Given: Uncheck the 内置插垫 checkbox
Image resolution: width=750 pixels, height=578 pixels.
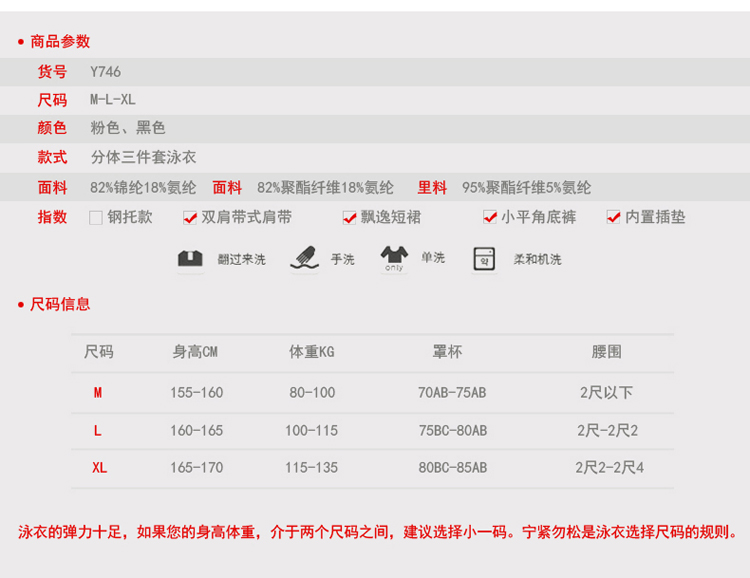Looking at the screenshot, I should 614,217.
